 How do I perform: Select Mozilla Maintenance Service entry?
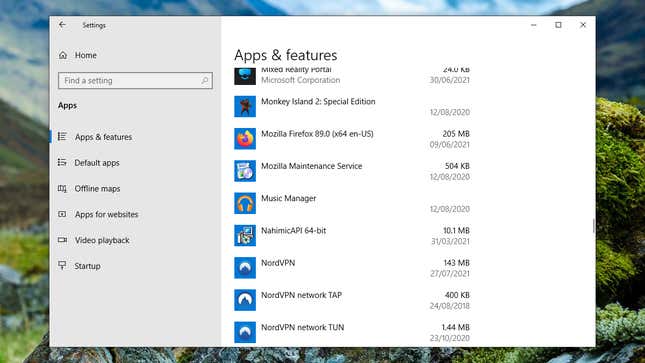(x=352, y=171)
